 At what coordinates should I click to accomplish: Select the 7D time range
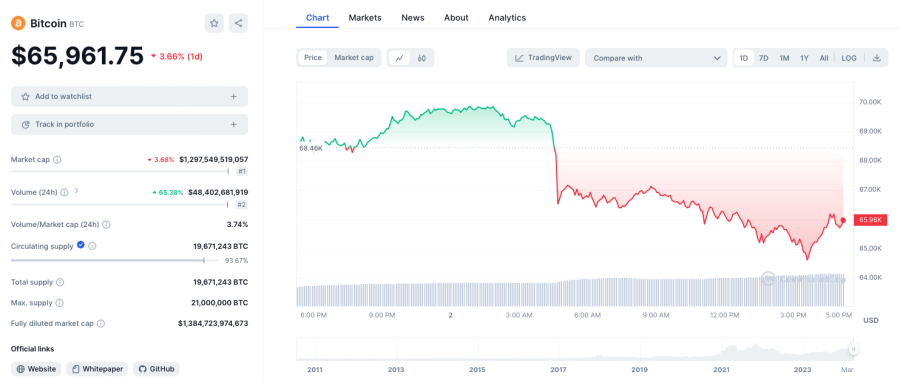click(x=763, y=58)
